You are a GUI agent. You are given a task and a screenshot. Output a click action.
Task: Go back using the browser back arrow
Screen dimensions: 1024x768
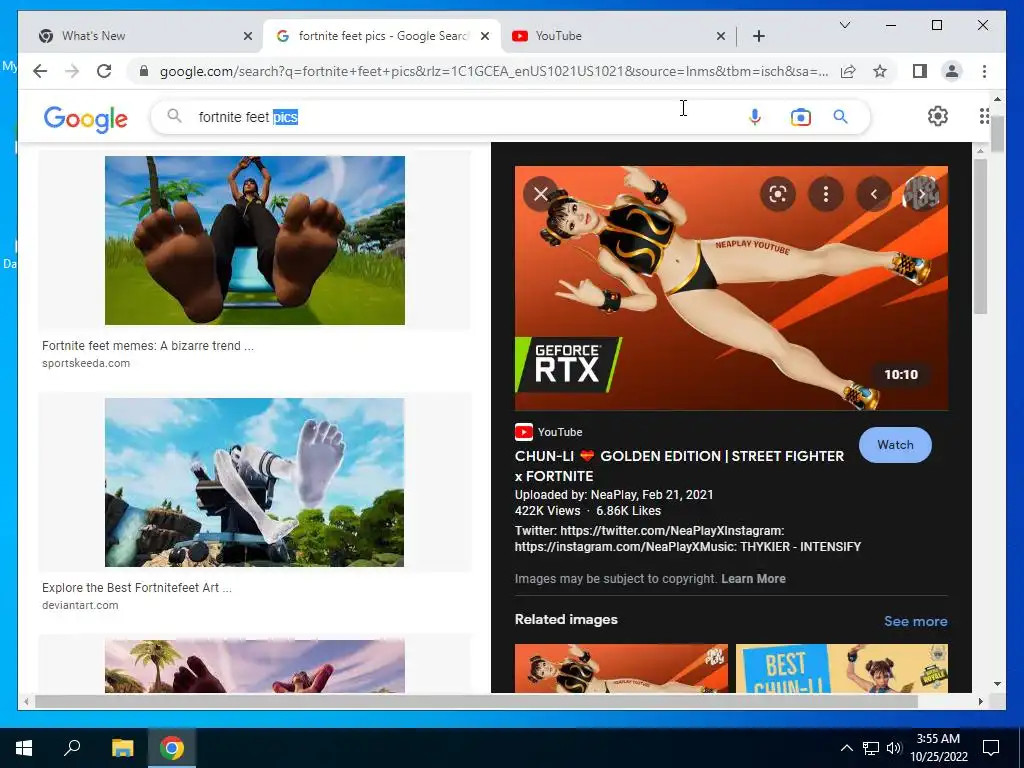[40, 71]
